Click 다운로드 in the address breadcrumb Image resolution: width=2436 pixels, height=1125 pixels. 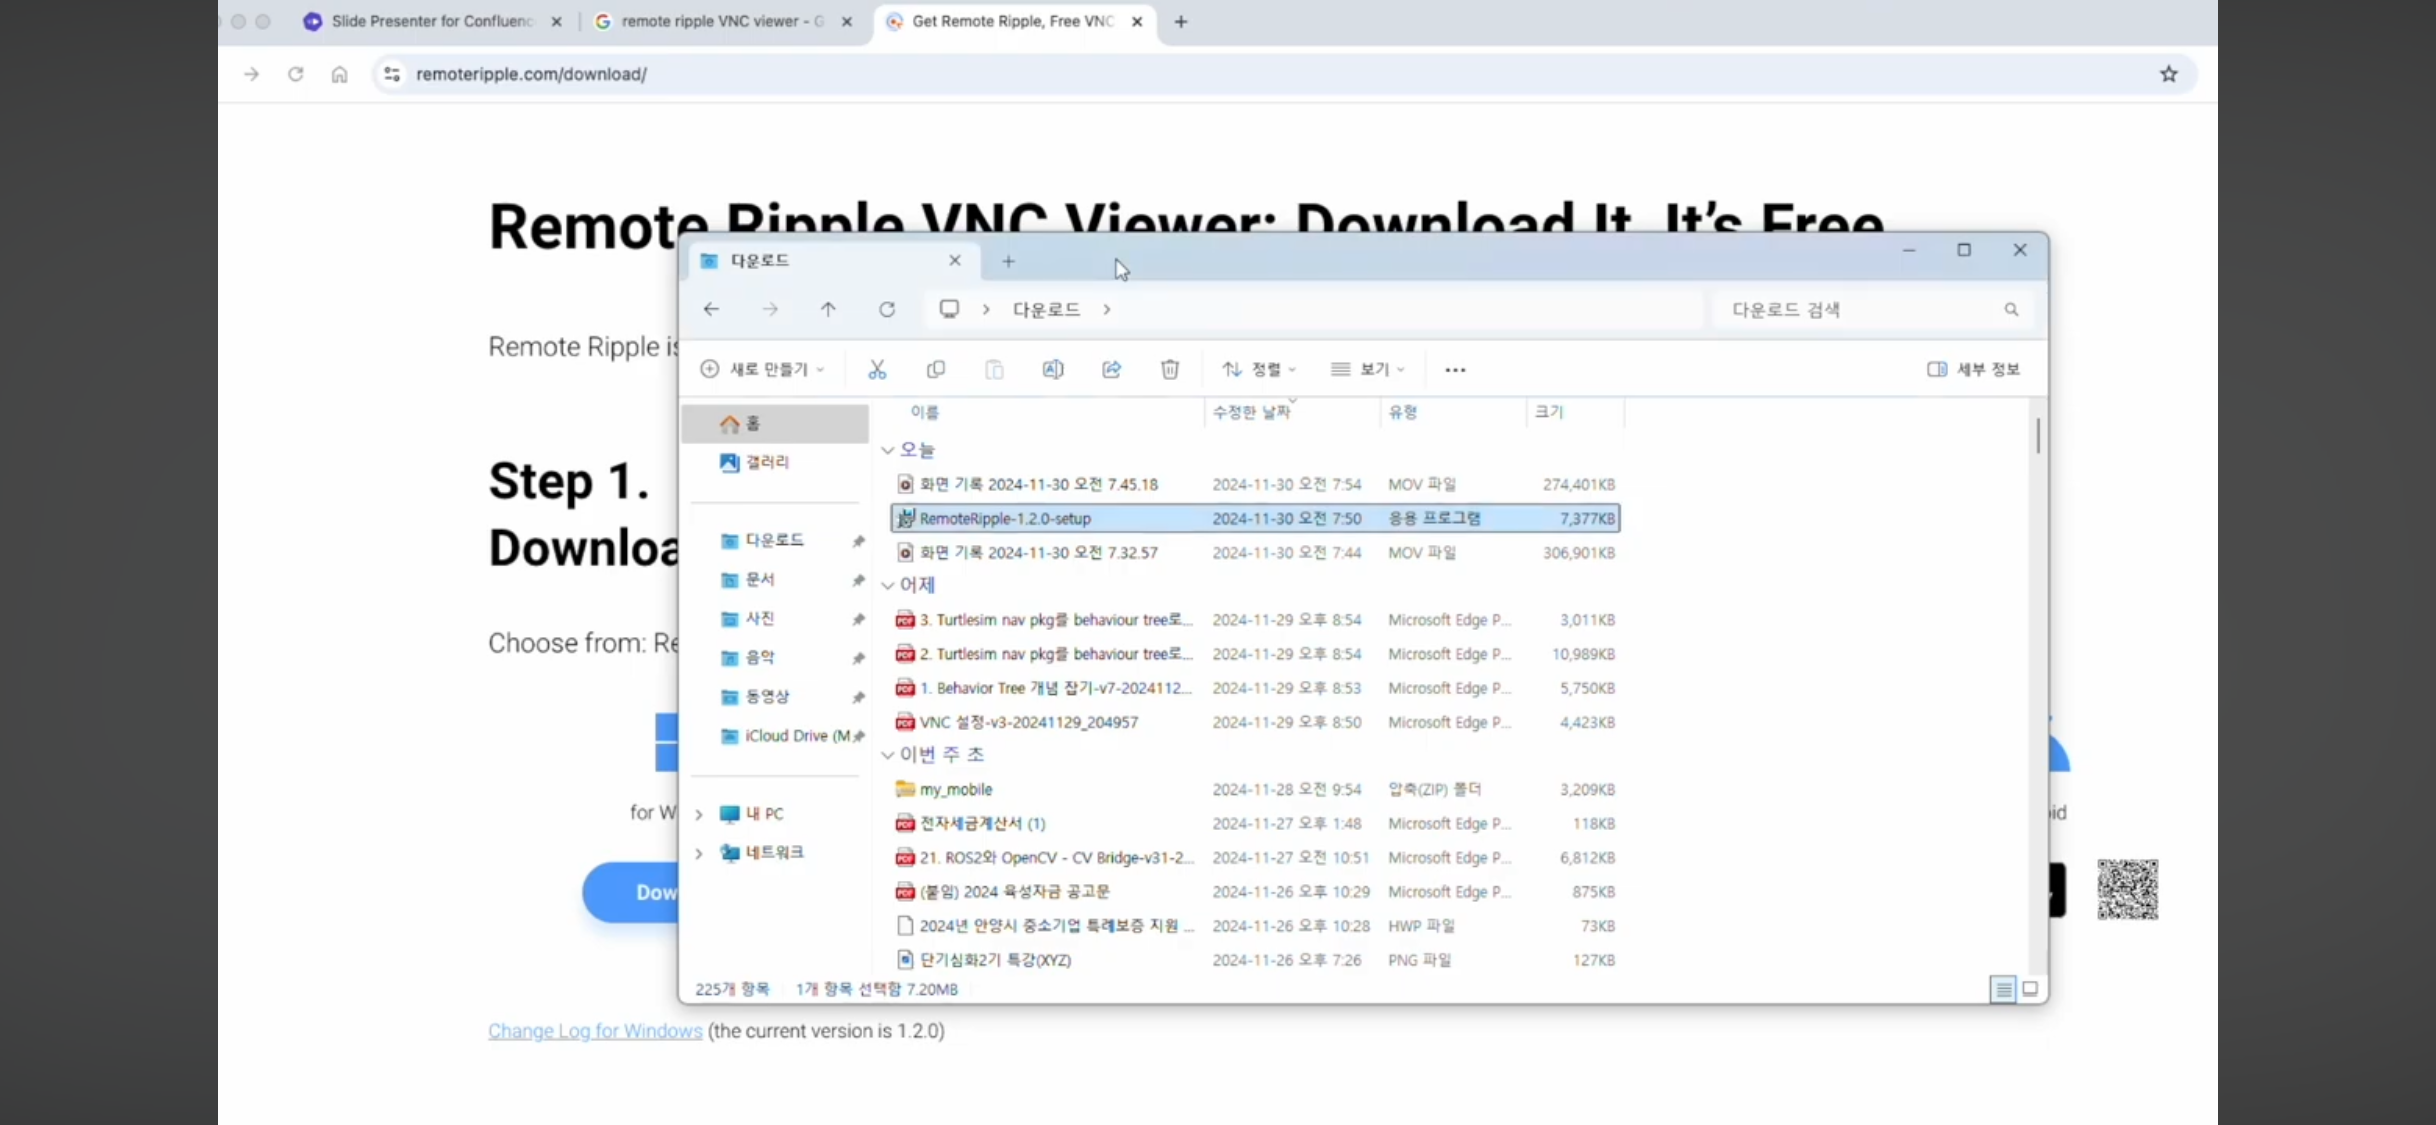1046,310
